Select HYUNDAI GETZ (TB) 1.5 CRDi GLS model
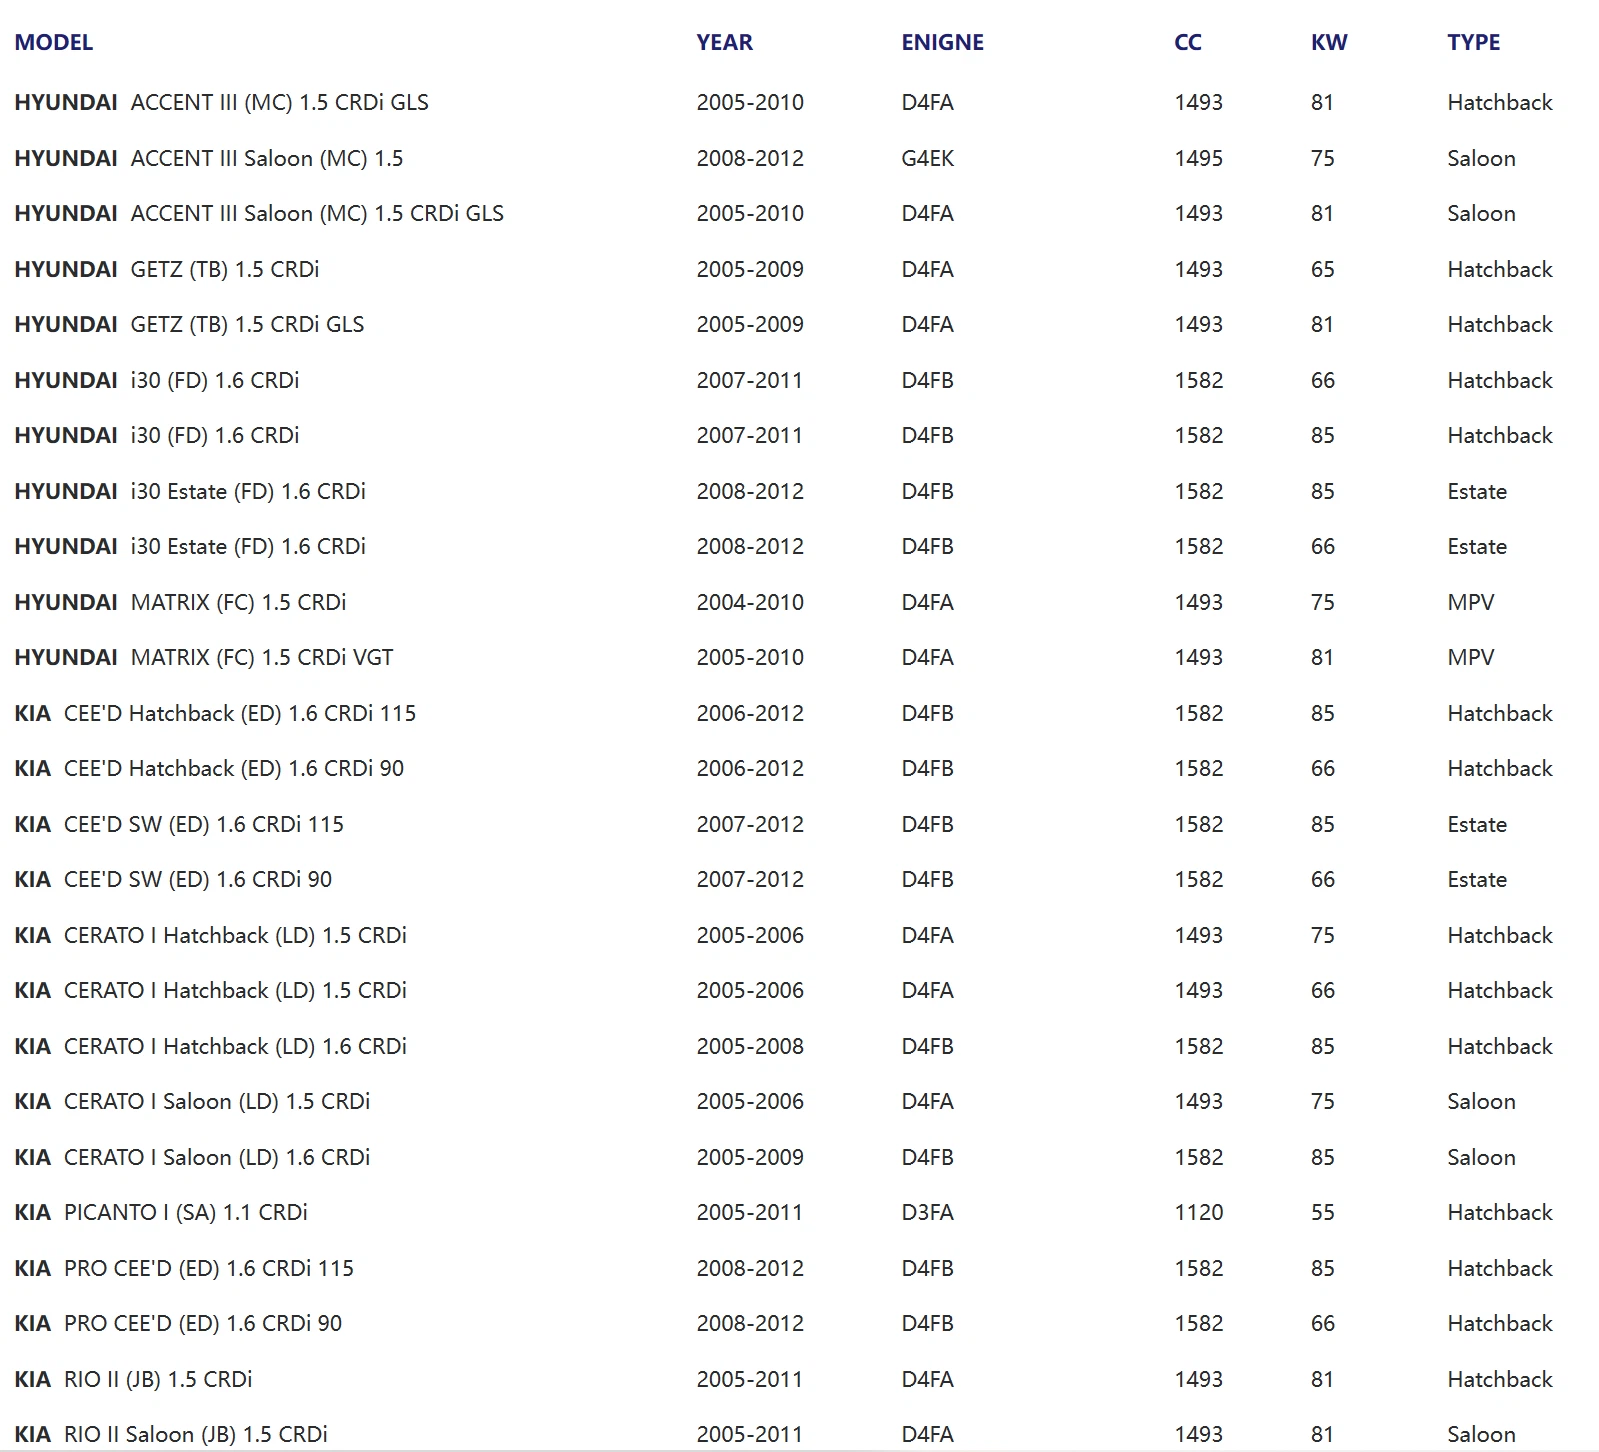This screenshot has height=1452, width=1599. point(189,324)
